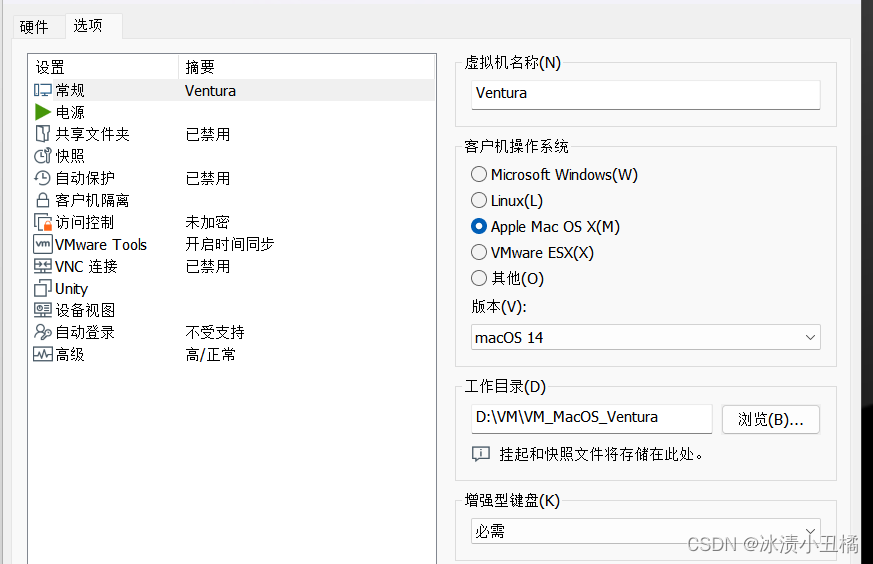The width and height of the screenshot is (873, 564).
Task: Select the Microsoft Windows(W) radio button
Action: tap(479, 174)
